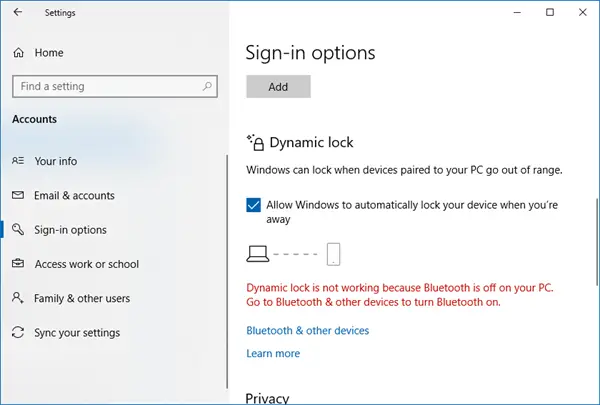Click the Find a setting field
600x405 pixels.
[x=115, y=86]
